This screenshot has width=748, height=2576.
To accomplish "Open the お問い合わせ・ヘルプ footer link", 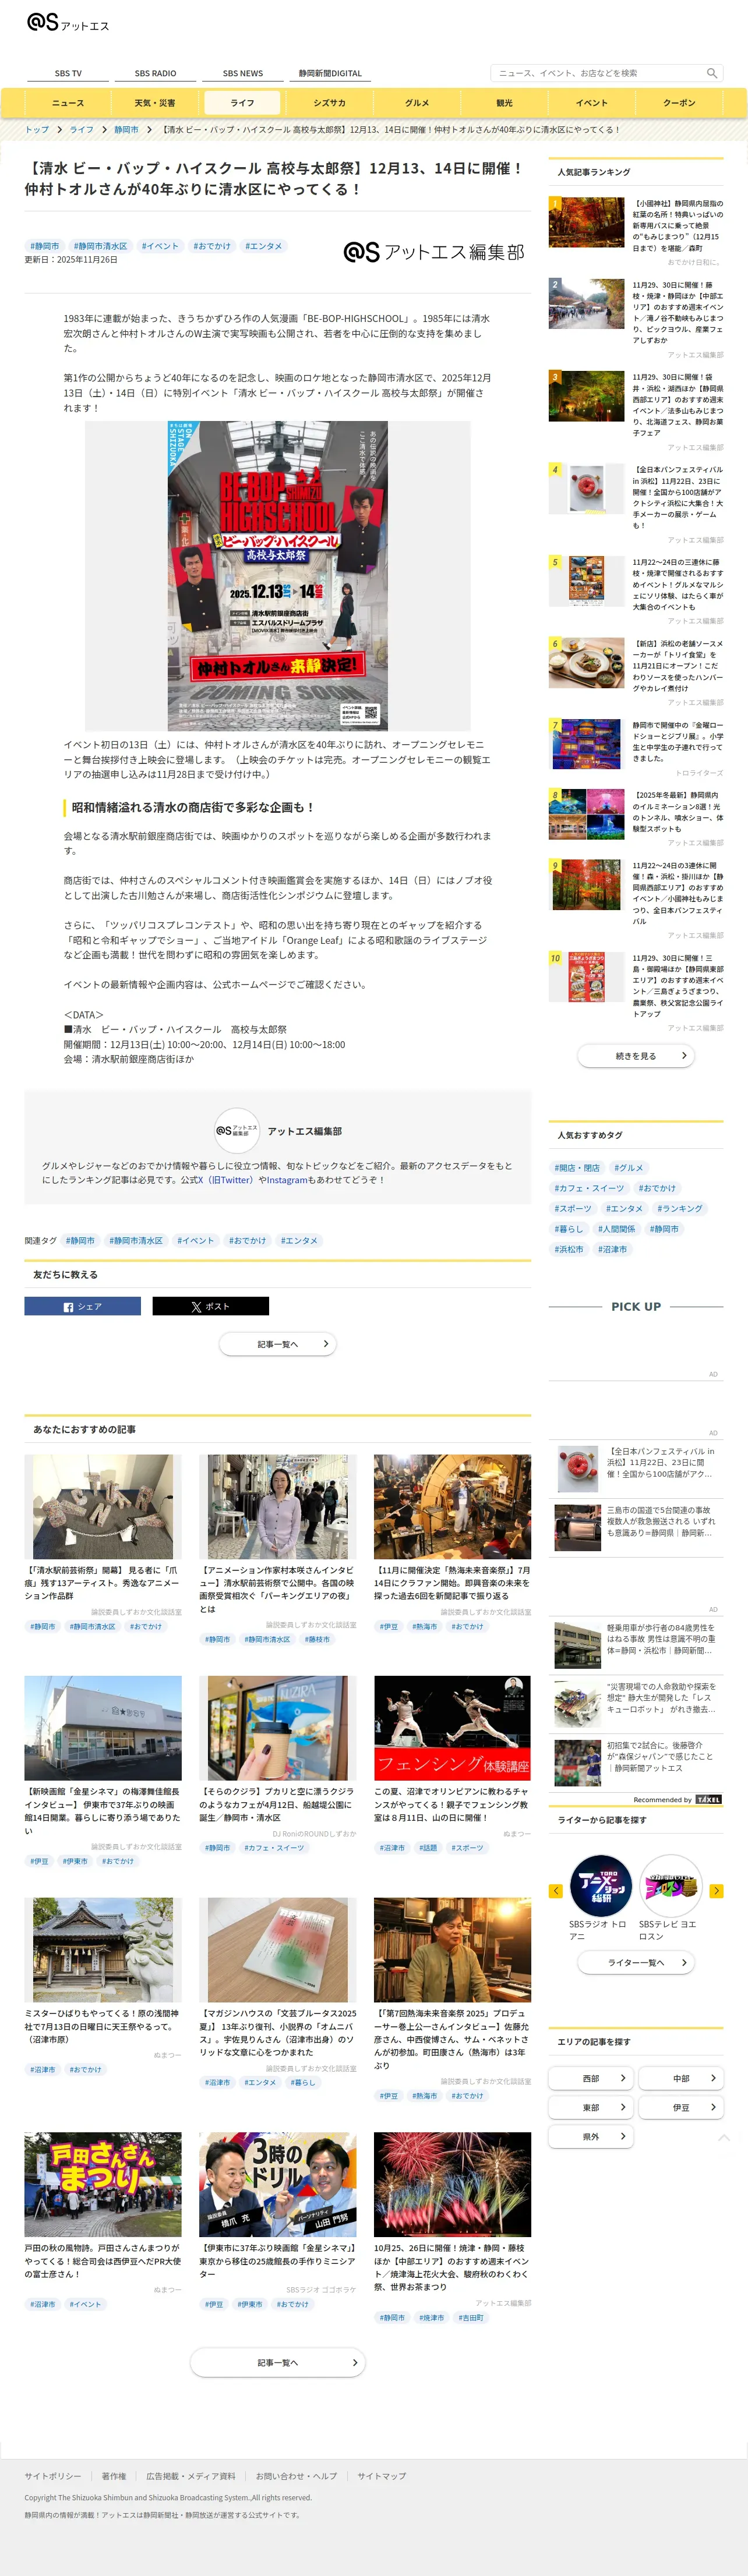I will (296, 2476).
